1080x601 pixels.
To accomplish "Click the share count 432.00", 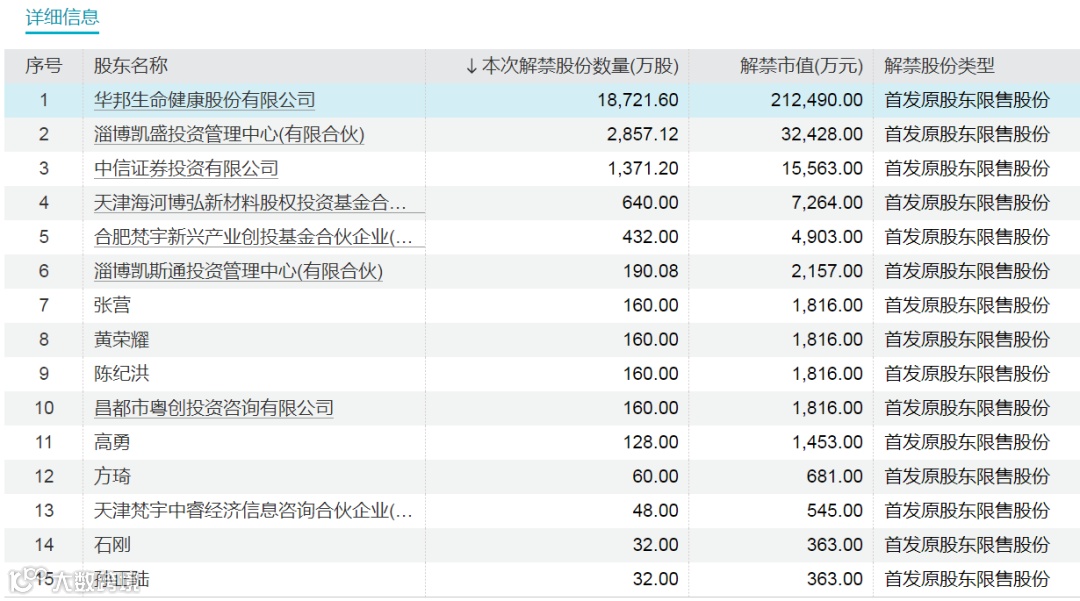I will 650,238.
